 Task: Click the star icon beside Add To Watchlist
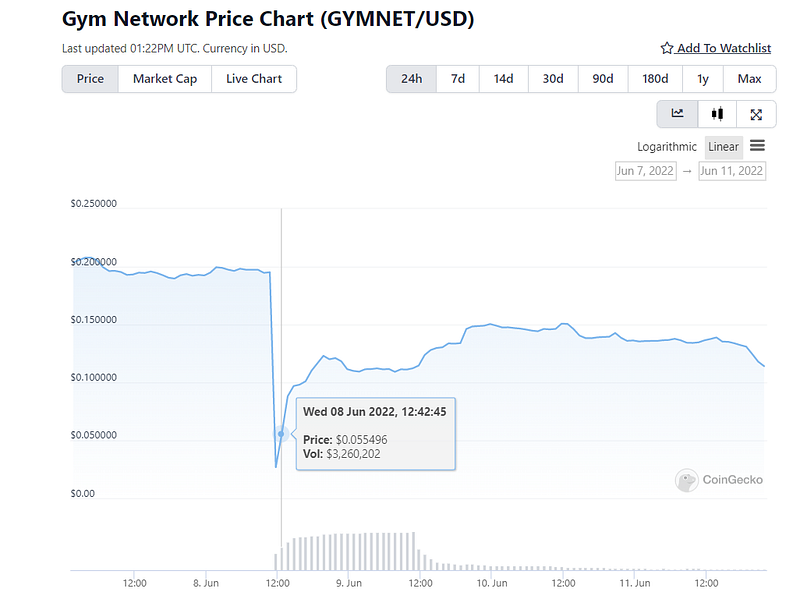pyautogui.click(x=667, y=48)
